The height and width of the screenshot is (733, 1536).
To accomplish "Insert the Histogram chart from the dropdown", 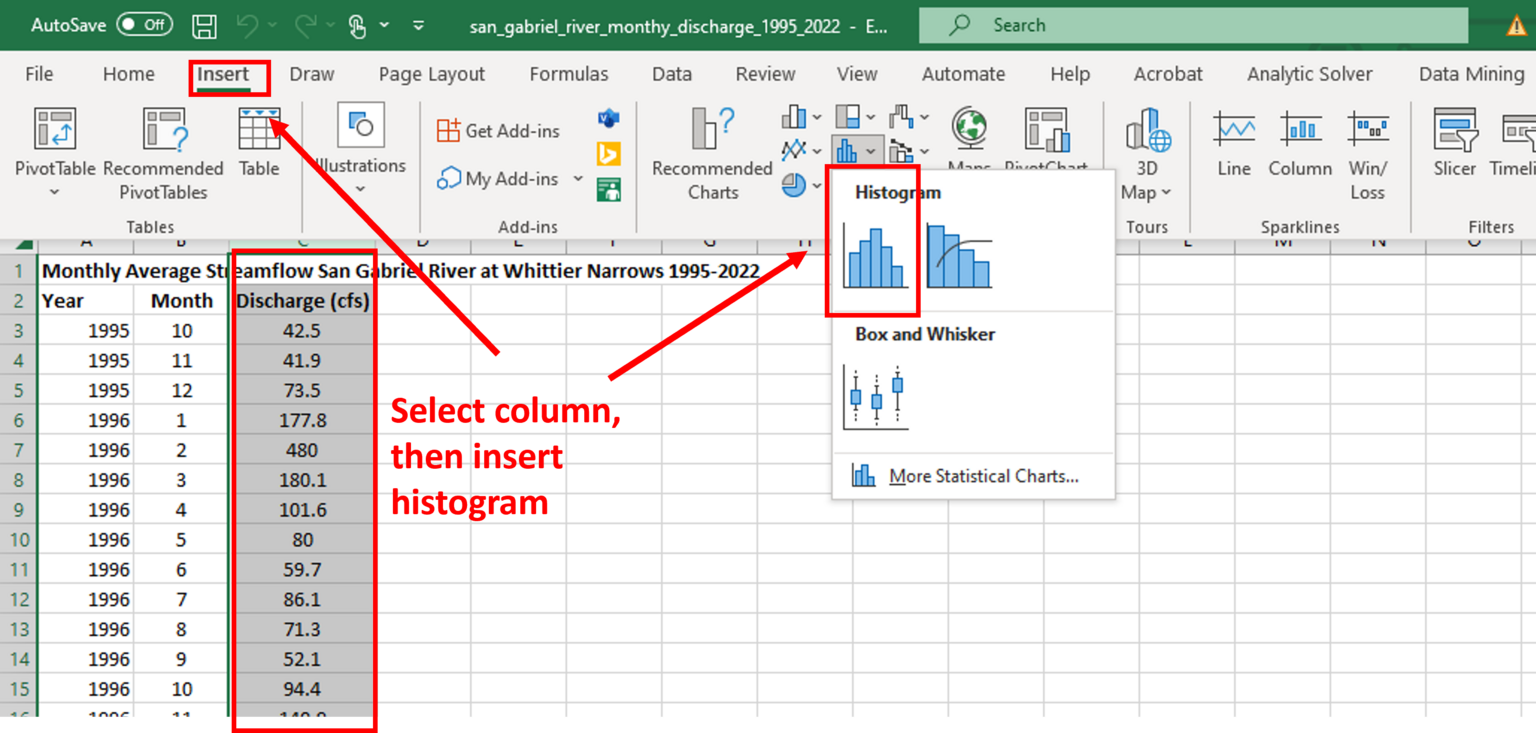I will click(x=874, y=258).
